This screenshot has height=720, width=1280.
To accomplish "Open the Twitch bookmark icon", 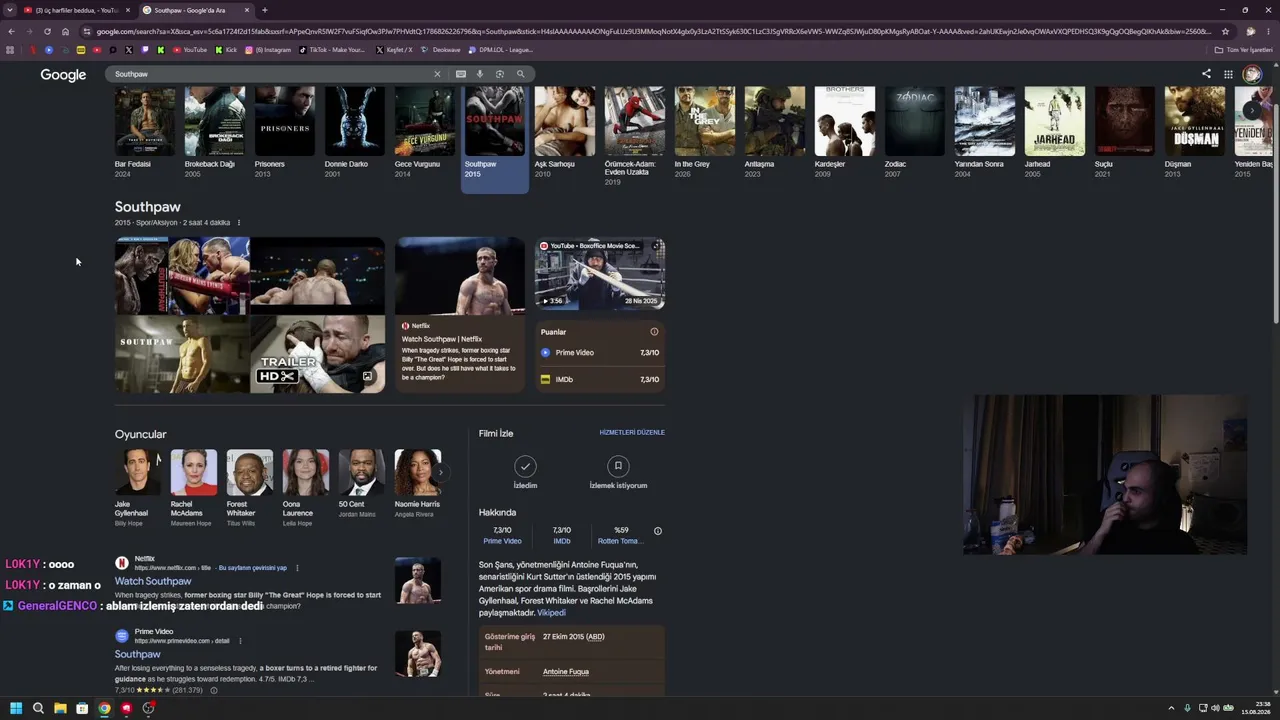I will pyautogui.click(x=145, y=50).
